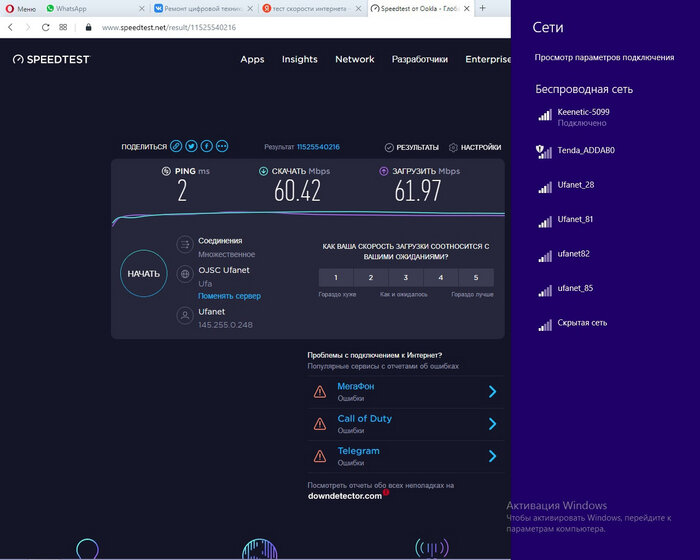Click the warning icon for Call of Duty
The width and height of the screenshot is (700, 560).
tap(320, 424)
